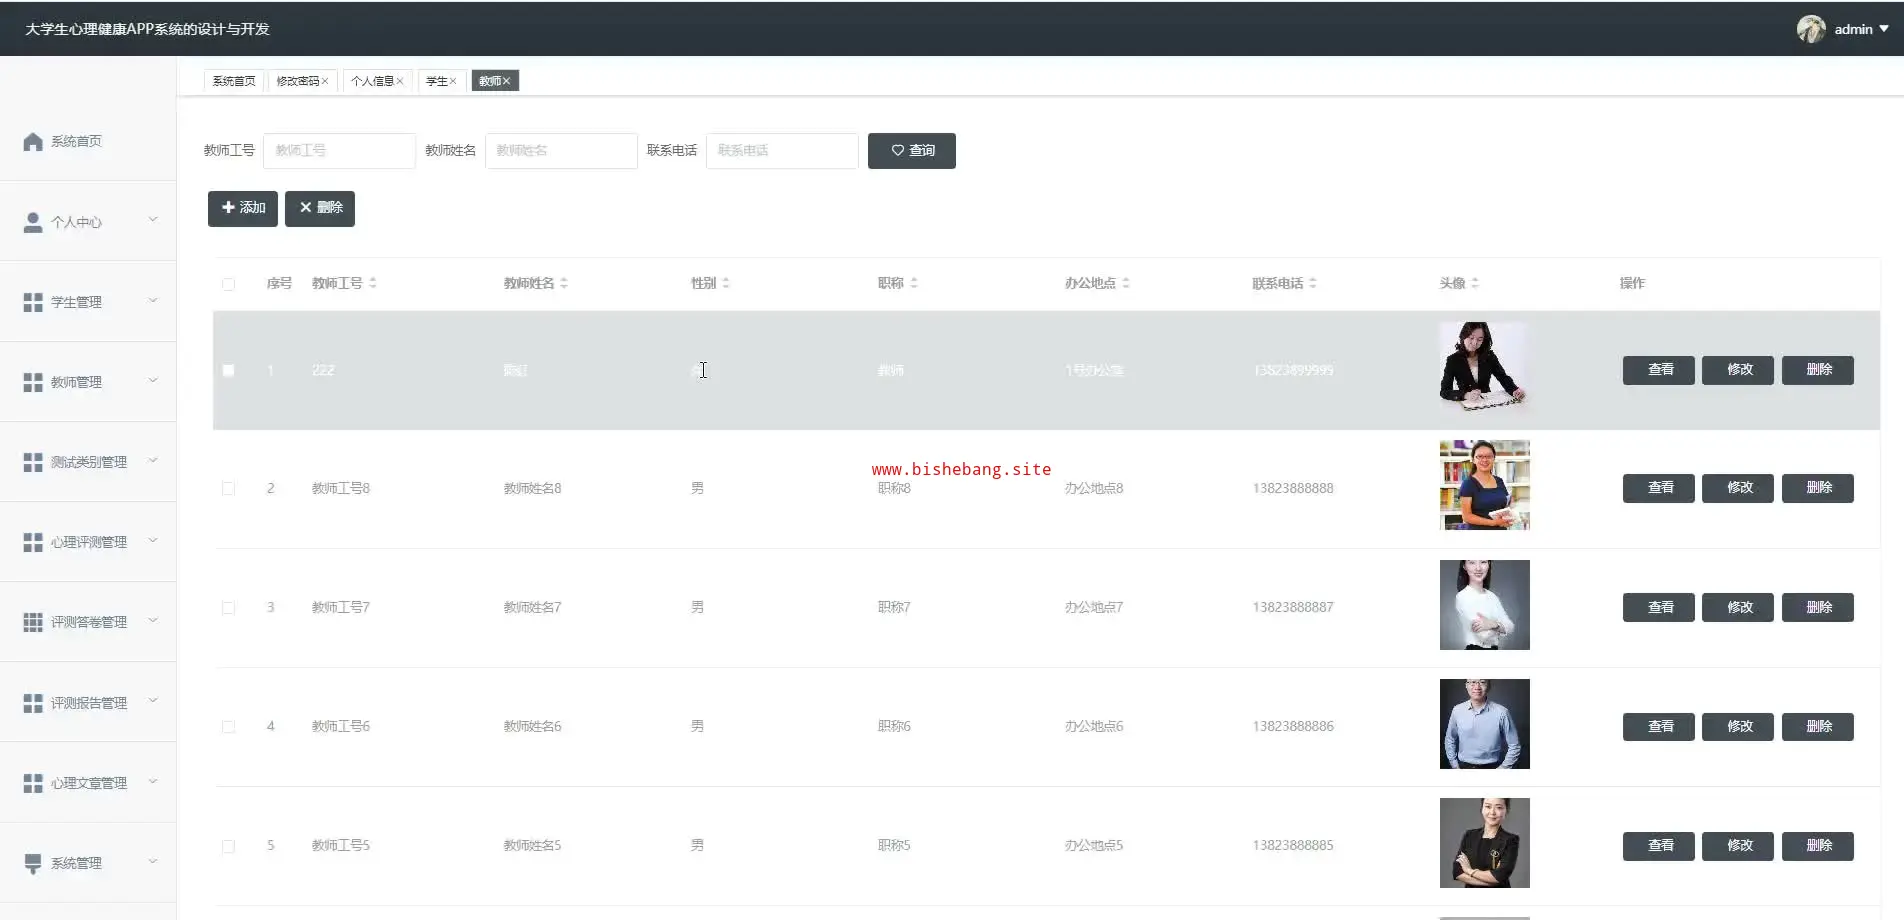Click the 查询 search button
The width and height of the screenshot is (1904, 920).
tap(912, 151)
